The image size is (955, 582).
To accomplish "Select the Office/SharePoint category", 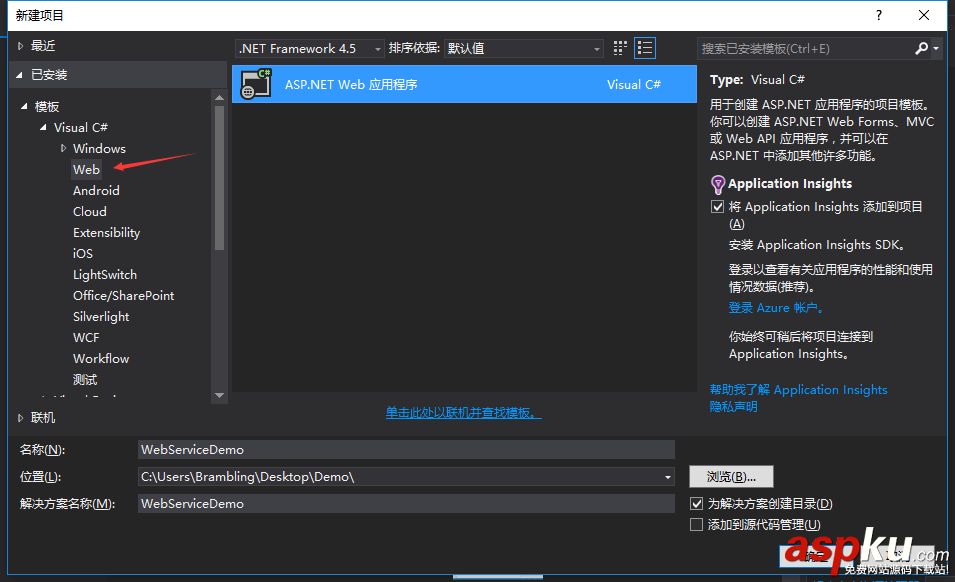I will [x=124, y=295].
